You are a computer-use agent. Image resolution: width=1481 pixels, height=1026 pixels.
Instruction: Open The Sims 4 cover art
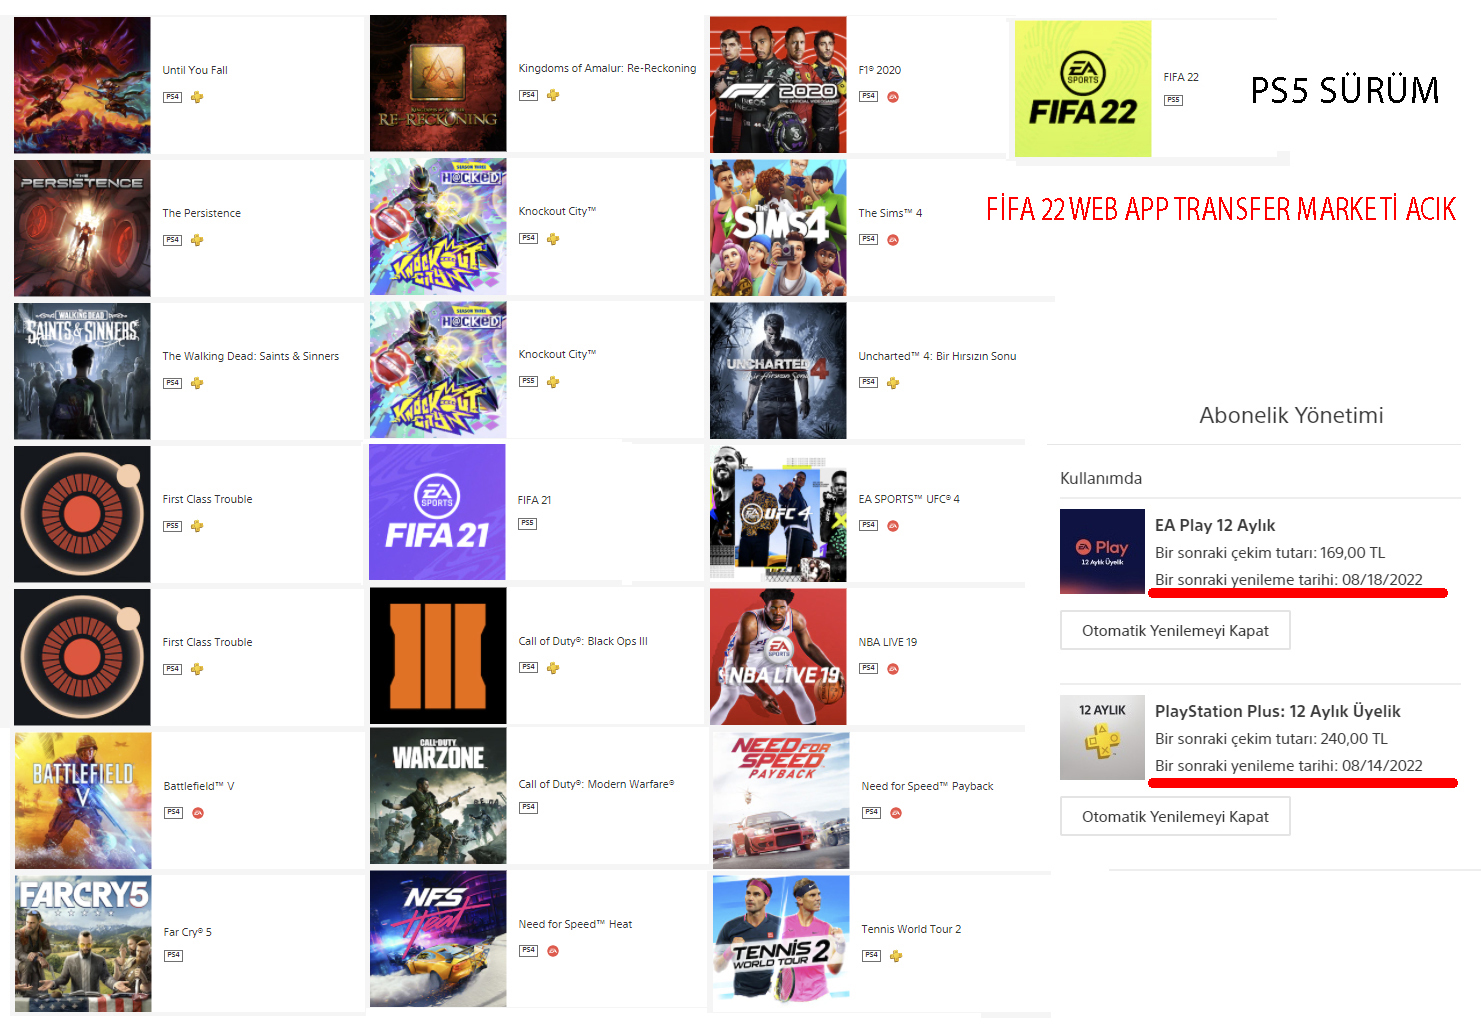pos(778,228)
